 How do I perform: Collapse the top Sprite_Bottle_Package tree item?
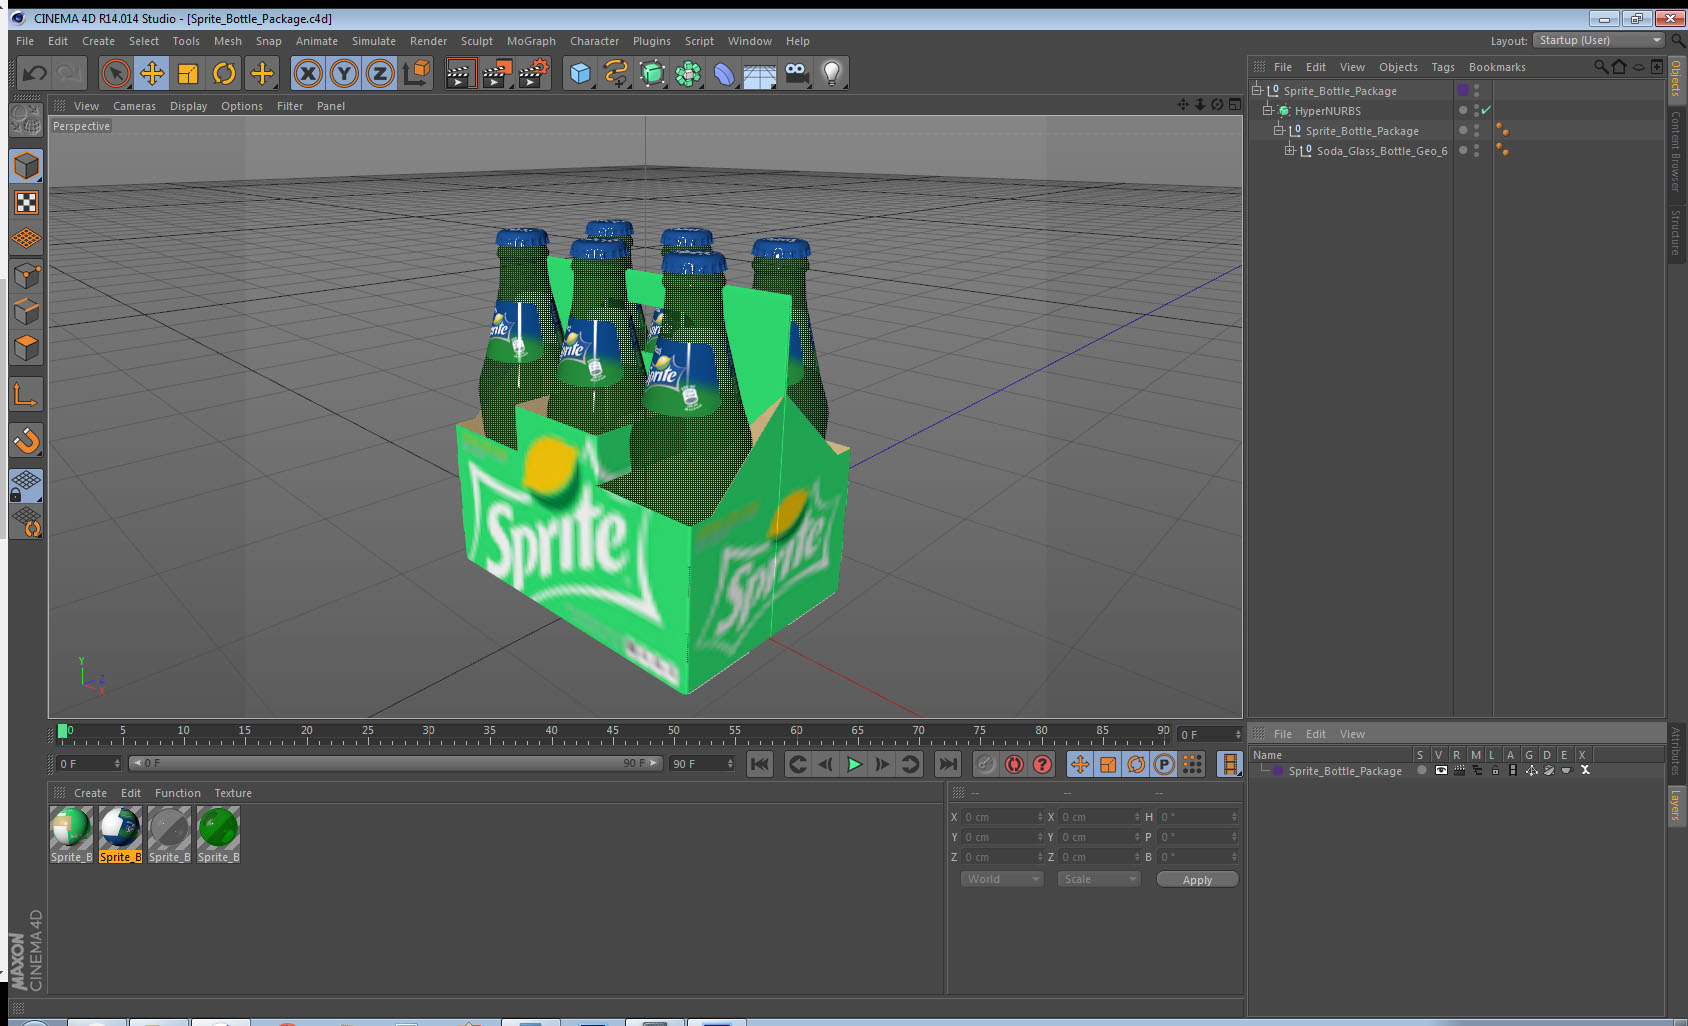click(1258, 90)
